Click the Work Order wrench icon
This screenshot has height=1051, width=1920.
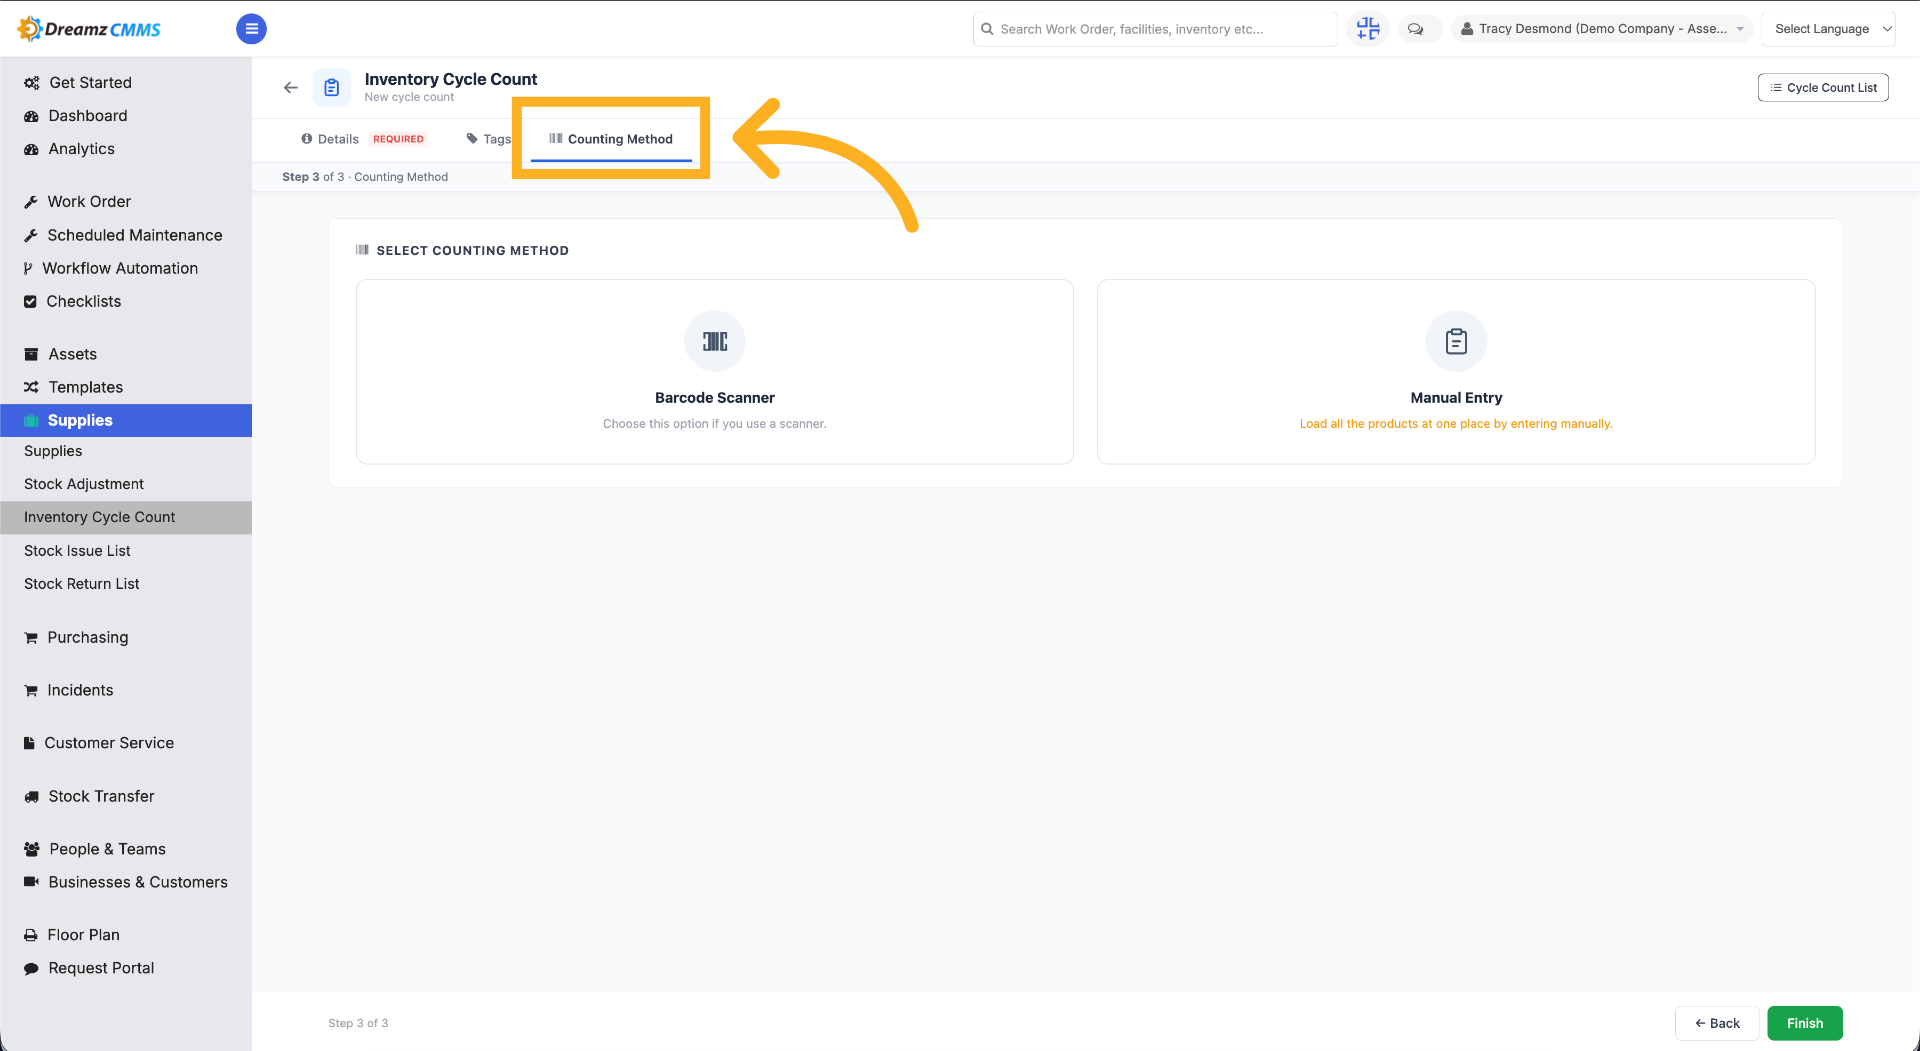tap(31, 202)
